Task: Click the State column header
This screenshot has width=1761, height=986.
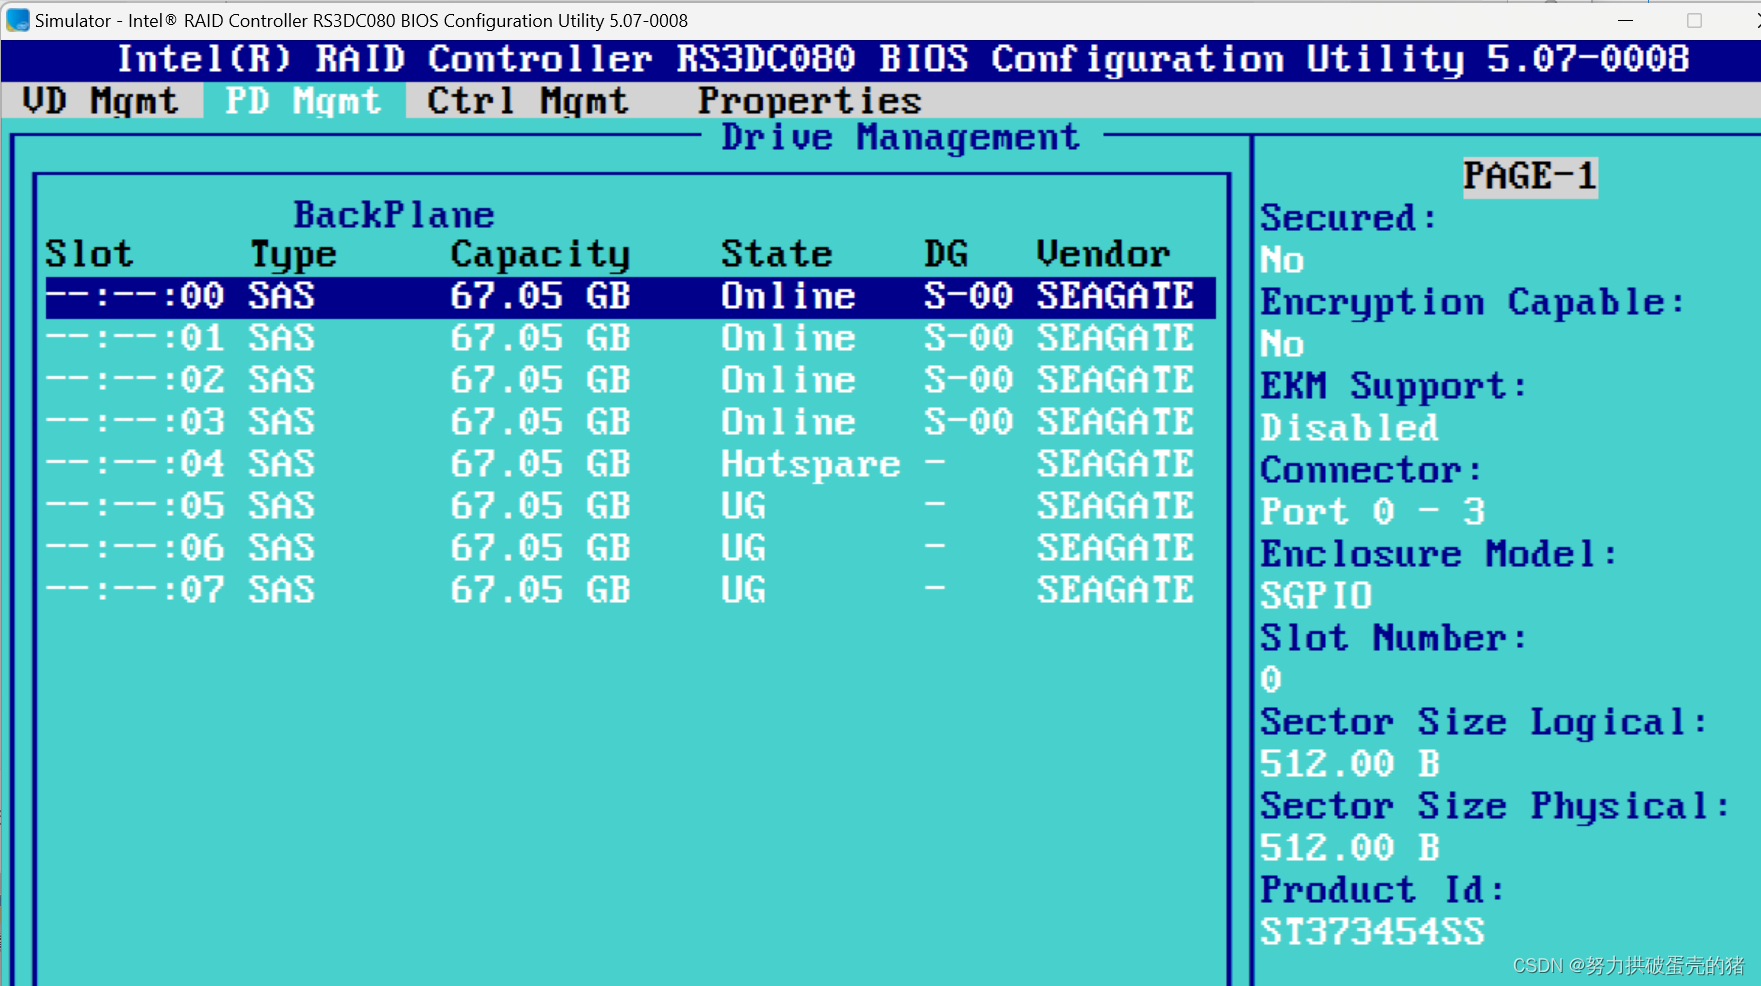Action: [777, 254]
